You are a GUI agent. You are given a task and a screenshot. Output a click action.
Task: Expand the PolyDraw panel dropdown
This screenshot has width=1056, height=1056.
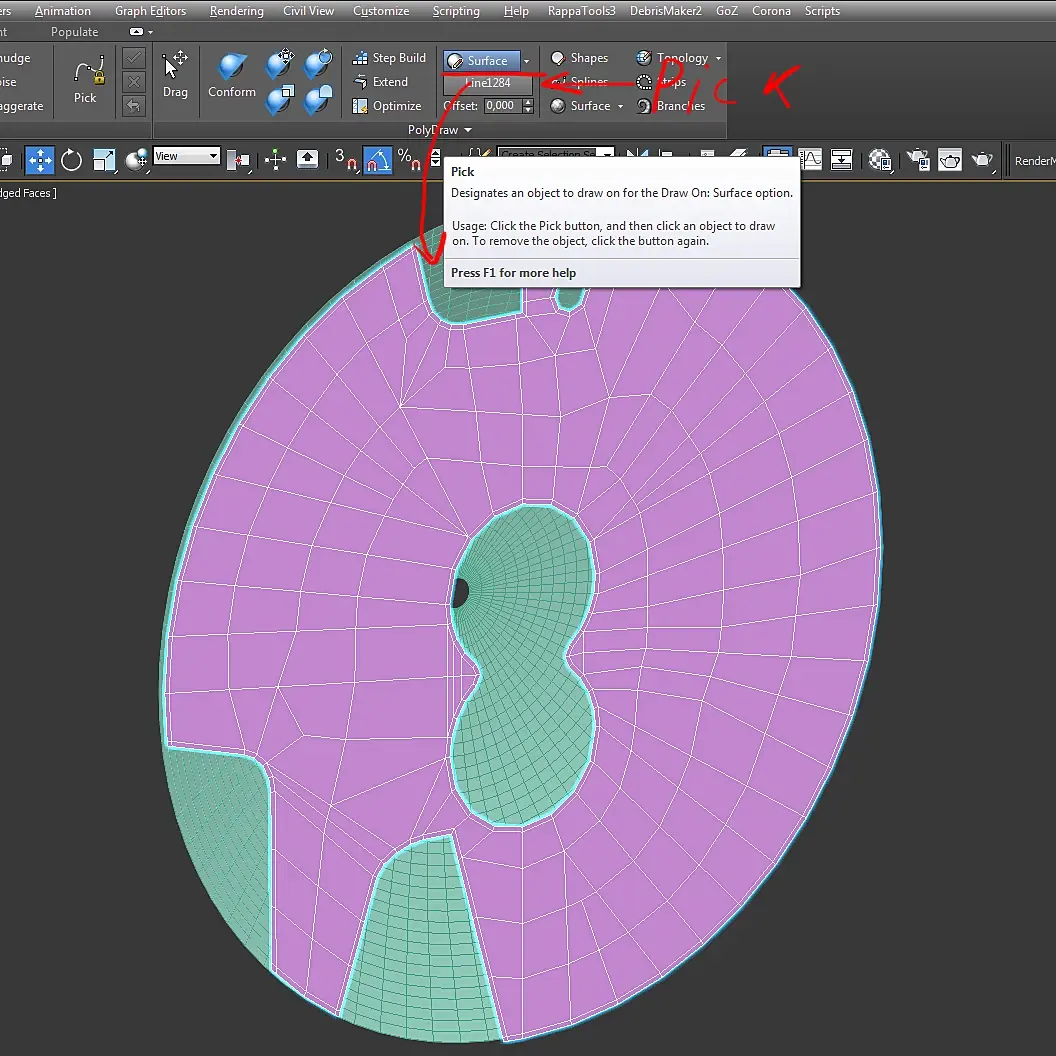pyautogui.click(x=467, y=130)
